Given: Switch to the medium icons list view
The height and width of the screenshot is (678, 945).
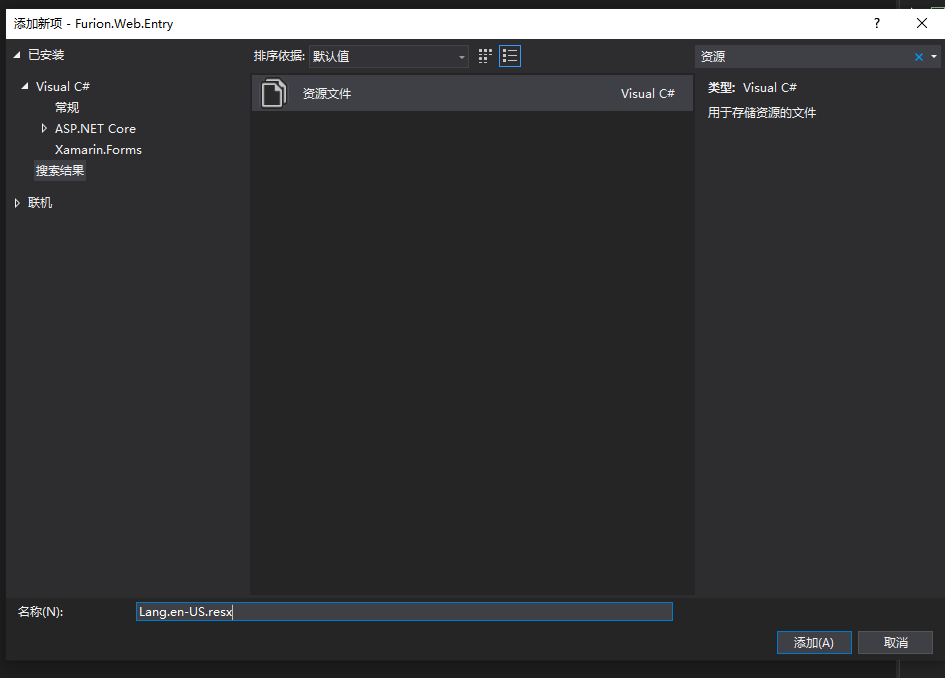Looking at the screenshot, I should click(510, 56).
